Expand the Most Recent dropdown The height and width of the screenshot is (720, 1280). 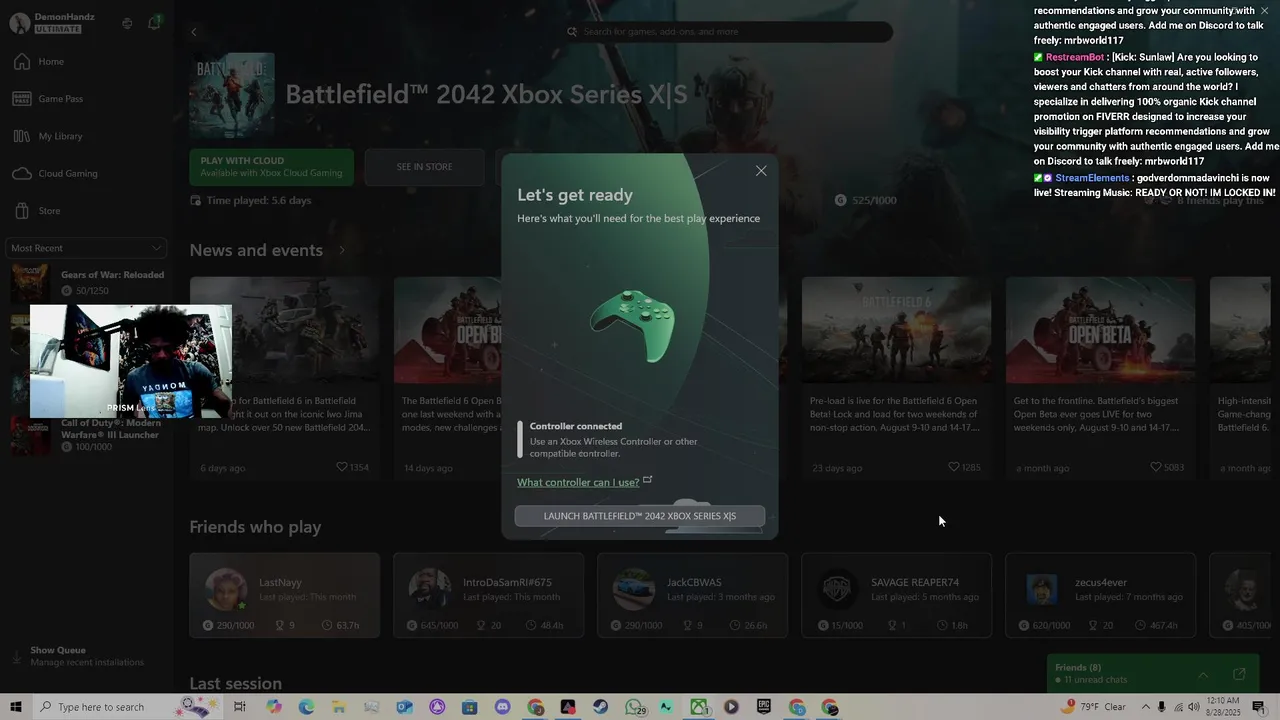click(x=86, y=248)
